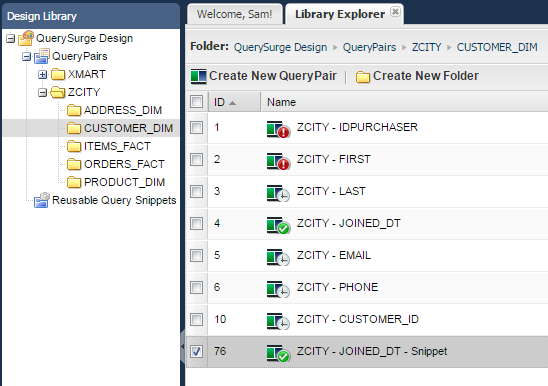Click the ZCITY - PHONE name

(x=337, y=287)
